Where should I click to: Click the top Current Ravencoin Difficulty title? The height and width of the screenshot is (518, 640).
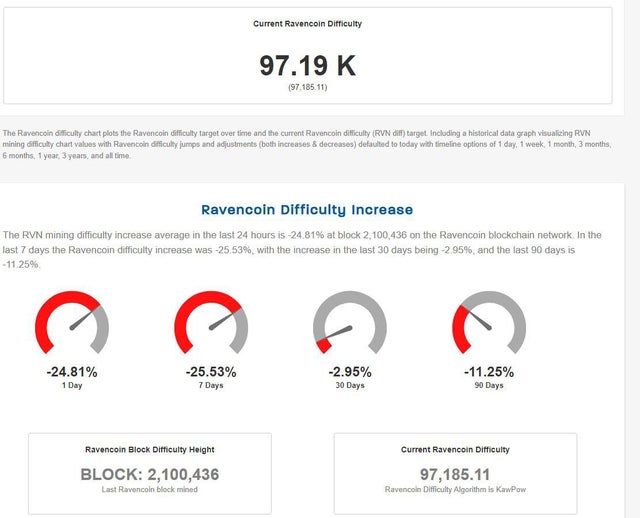307,23
